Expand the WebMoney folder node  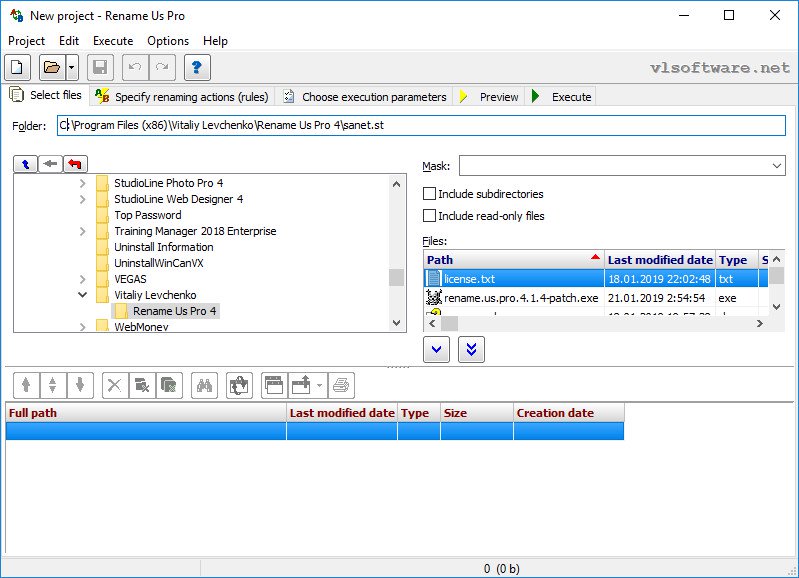click(x=83, y=327)
